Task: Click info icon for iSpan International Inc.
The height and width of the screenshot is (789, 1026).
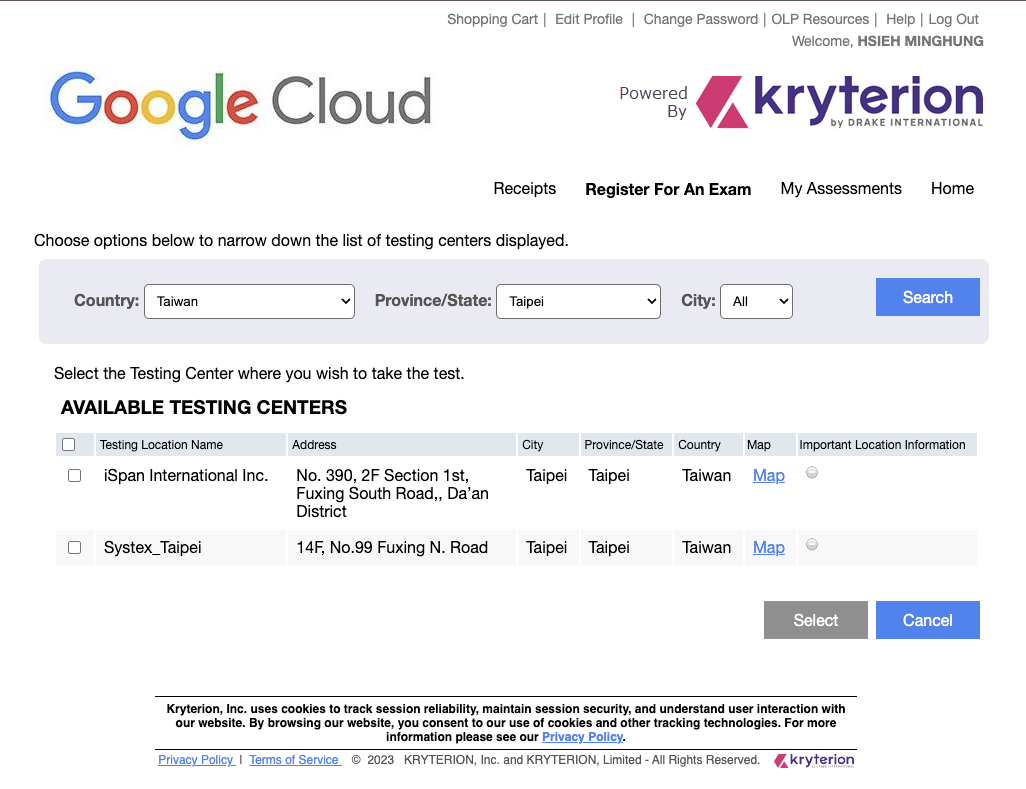Action: pyautogui.click(x=811, y=472)
